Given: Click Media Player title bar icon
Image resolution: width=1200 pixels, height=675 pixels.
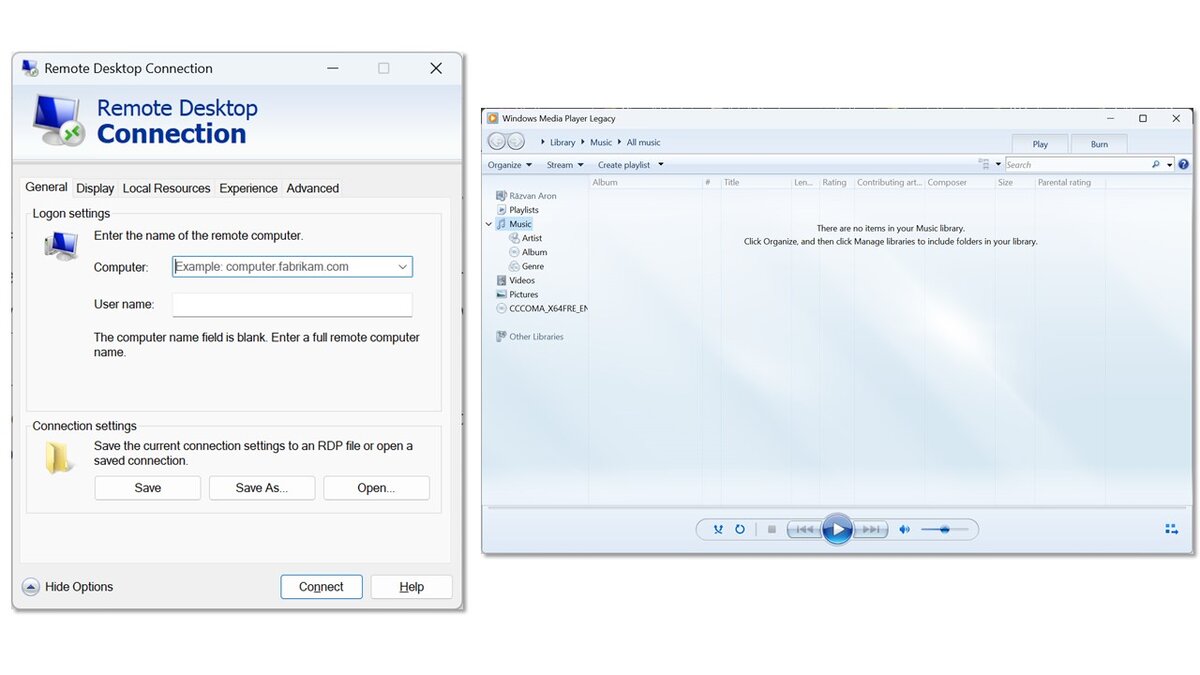Looking at the screenshot, I should [x=493, y=118].
